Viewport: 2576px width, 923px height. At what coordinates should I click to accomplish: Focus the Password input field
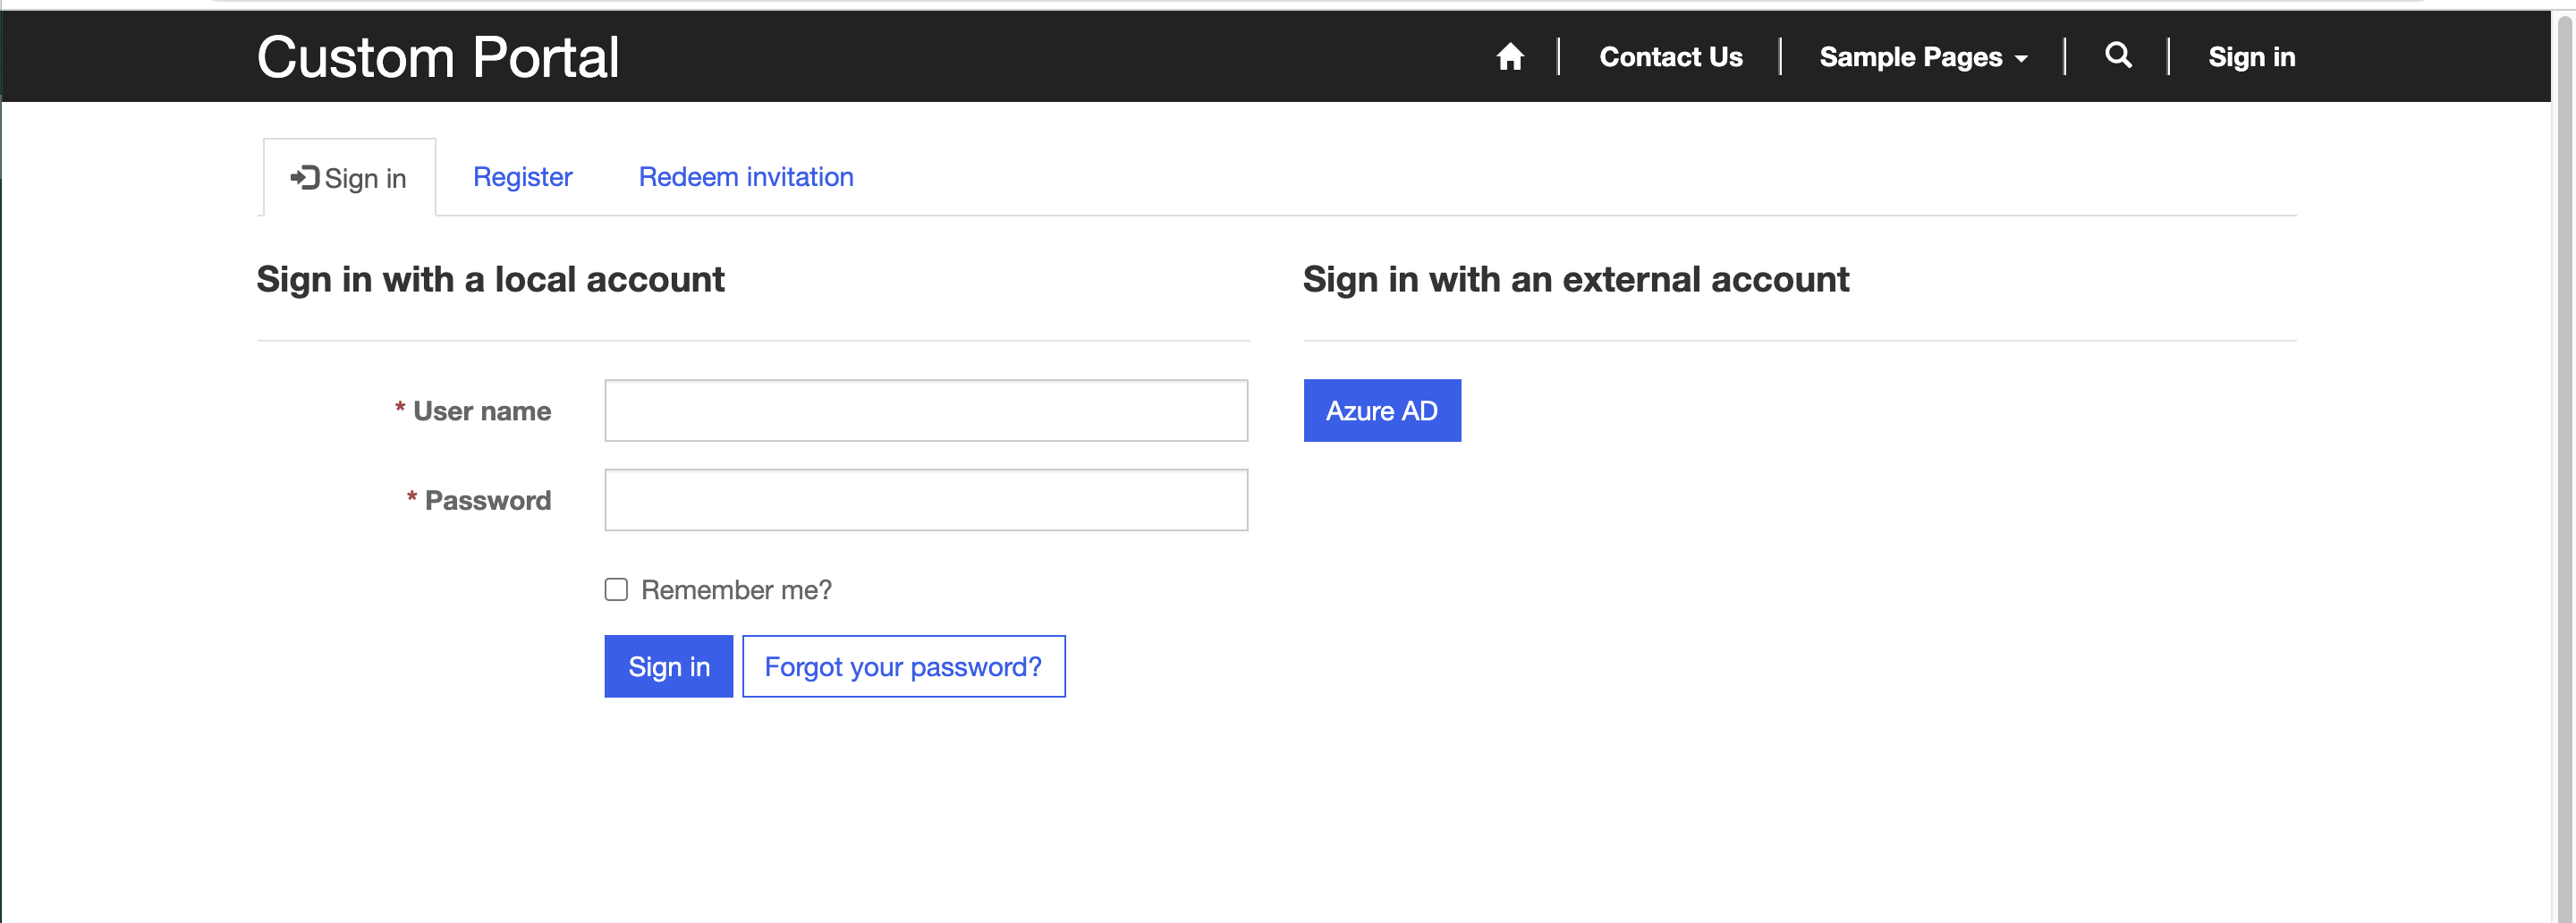coord(926,500)
